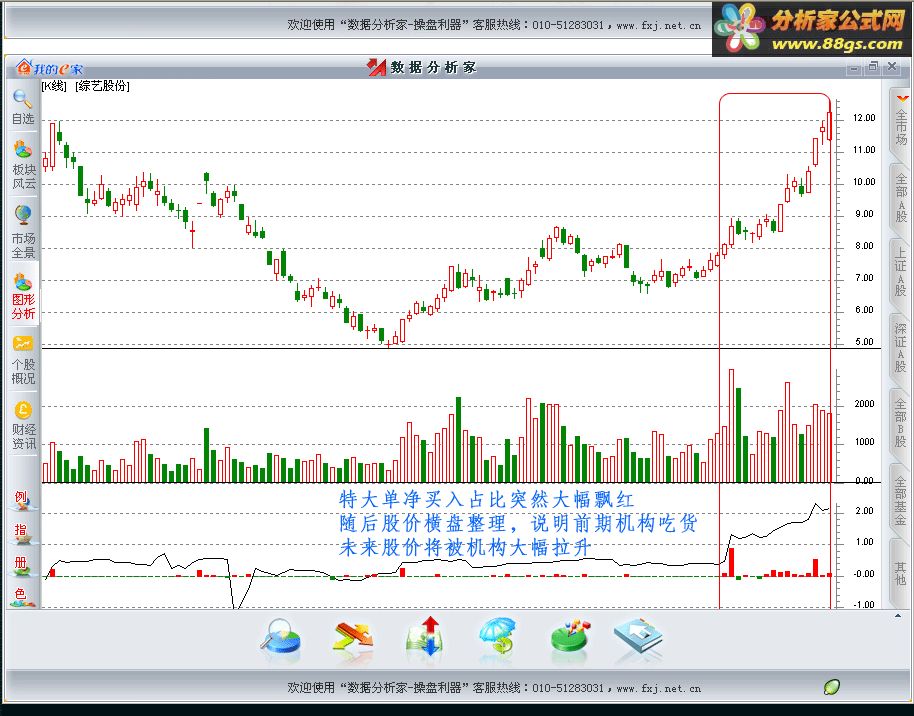
Task: Click the [综艺股份] stock name label
Action: tap(102, 86)
